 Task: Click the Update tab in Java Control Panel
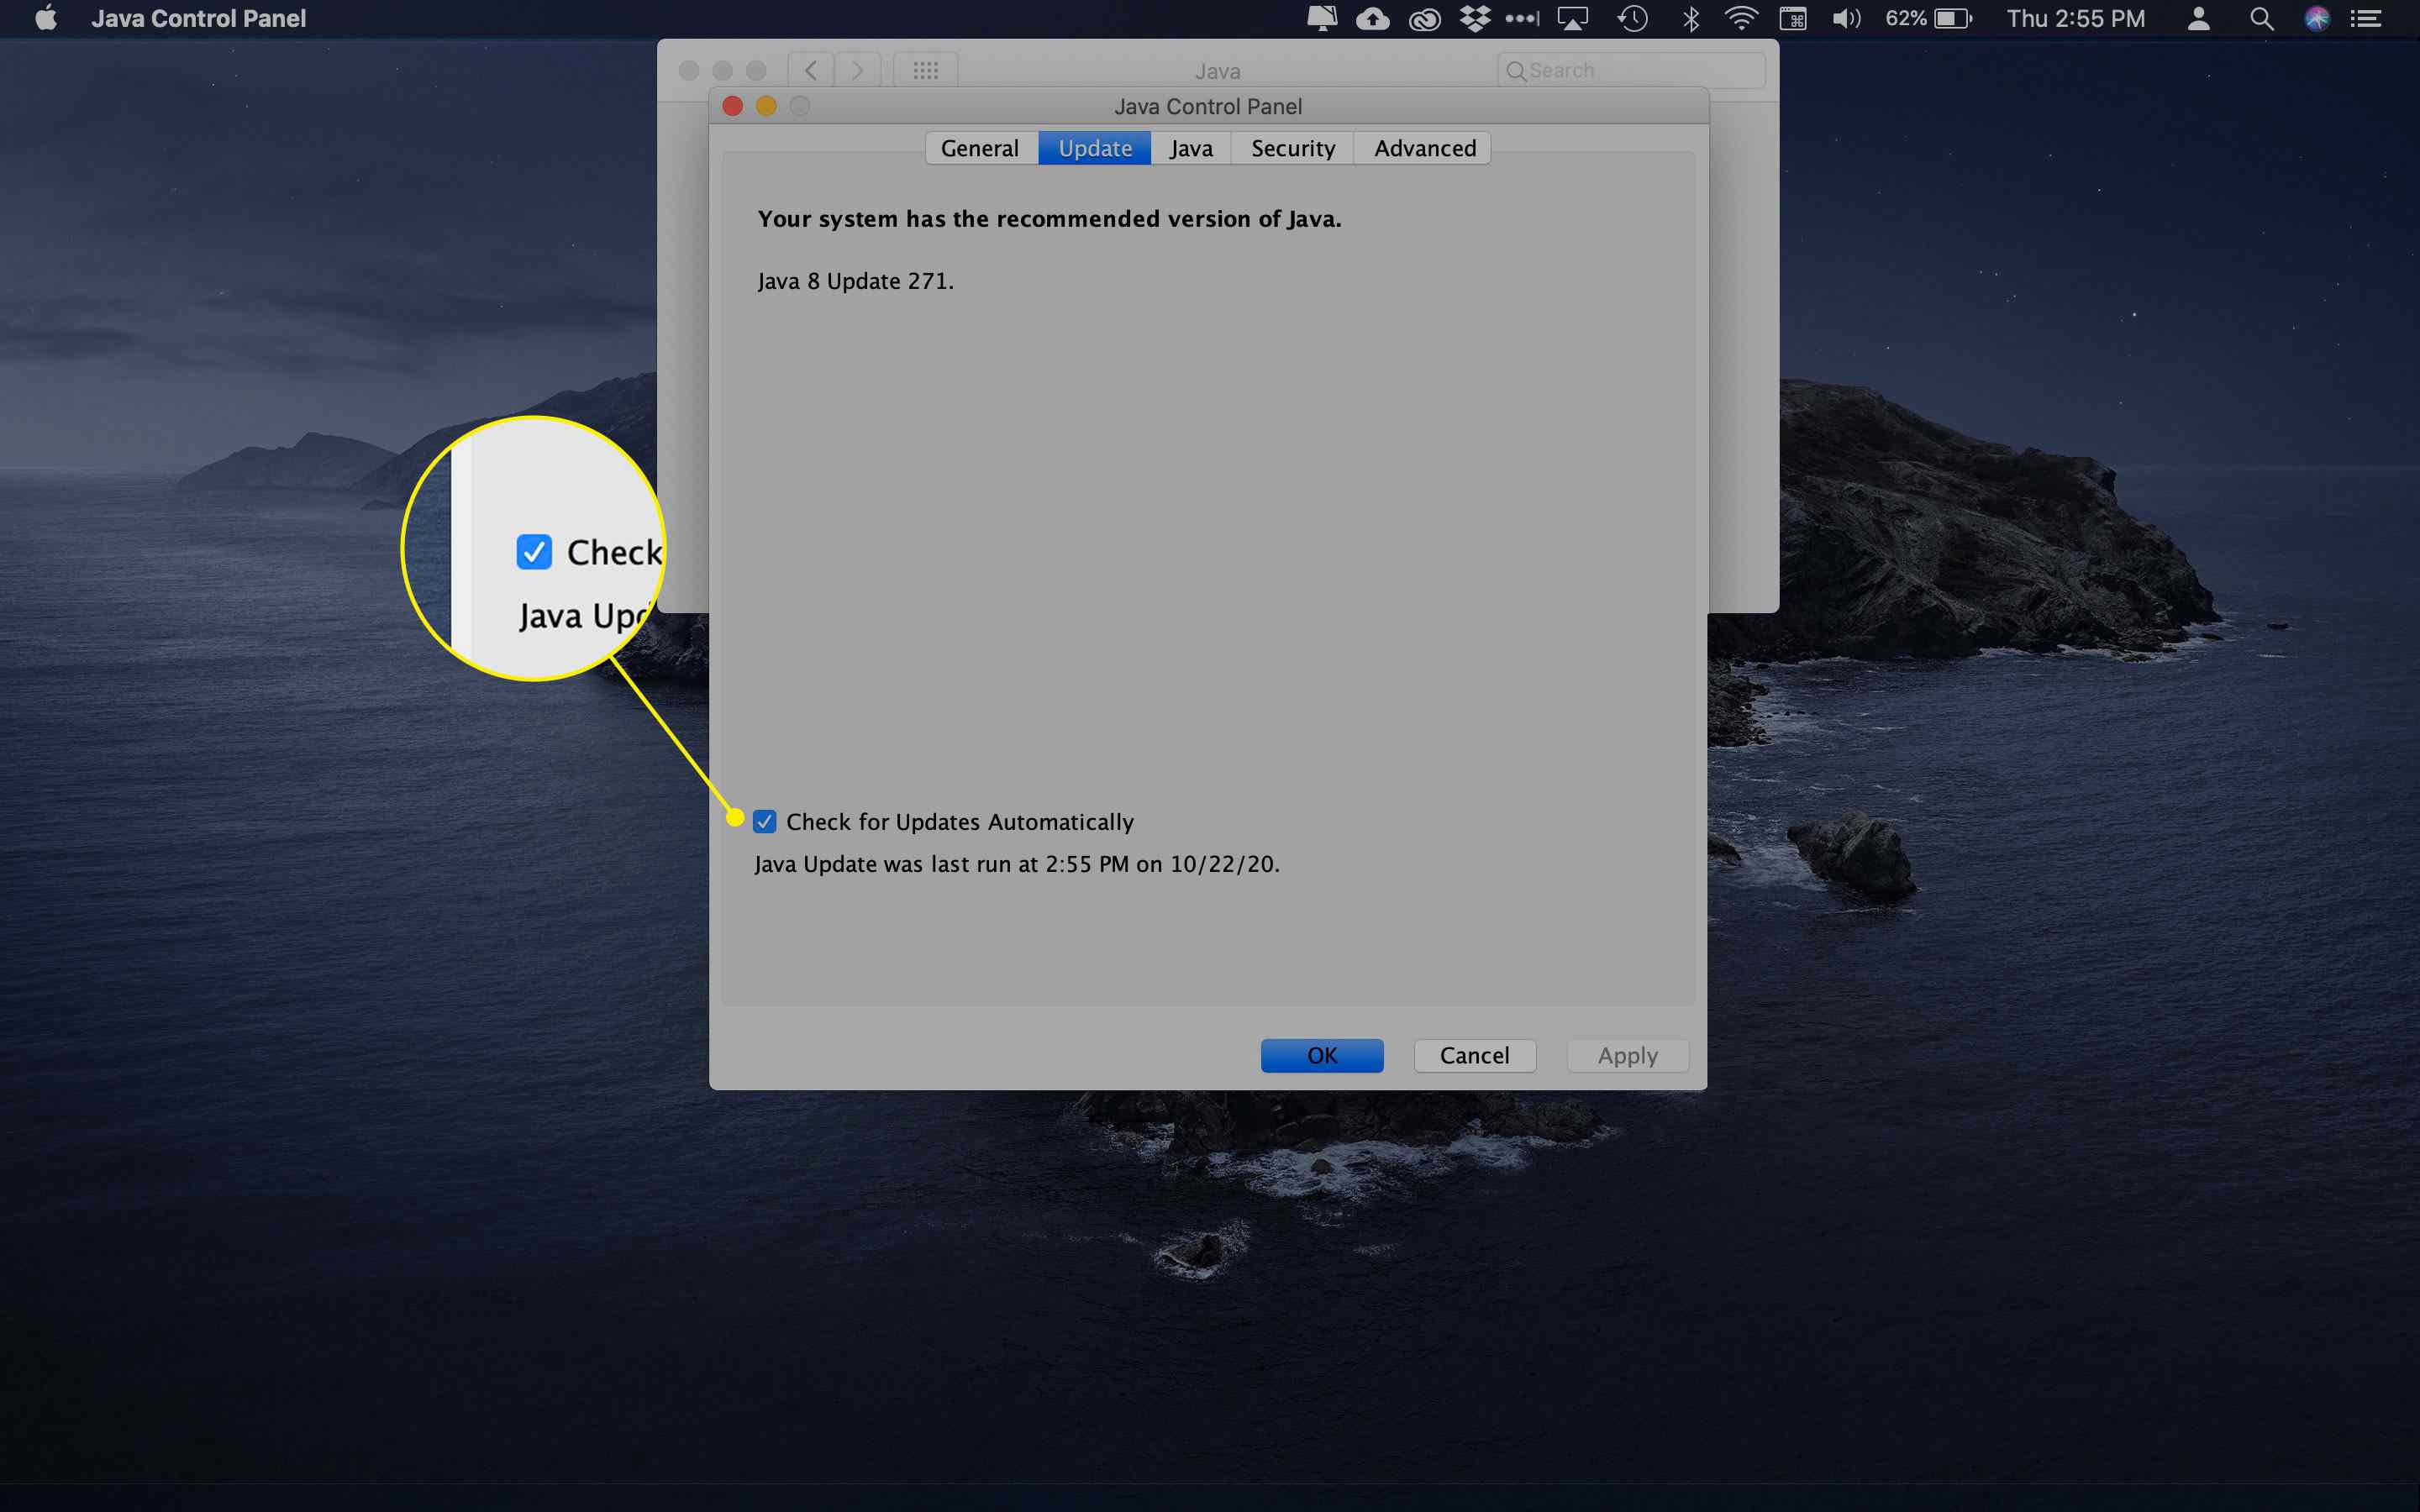coord(1092,148)
